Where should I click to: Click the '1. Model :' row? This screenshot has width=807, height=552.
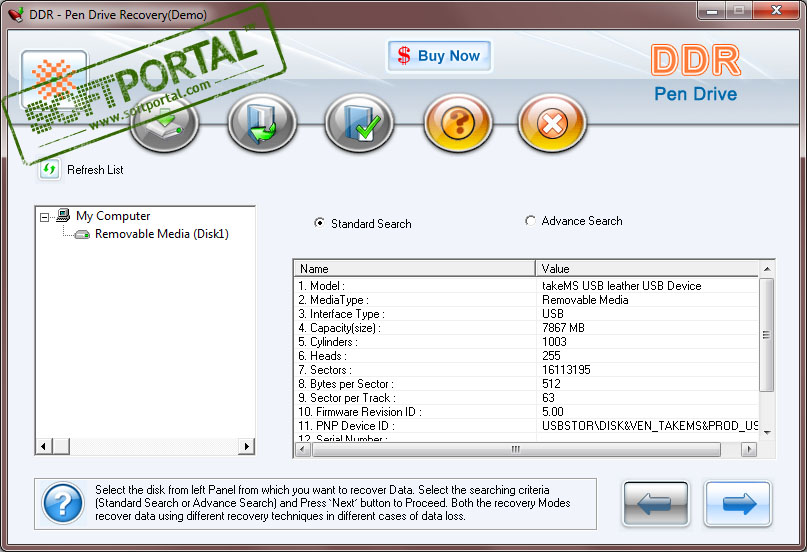pyautogui.click(x=526, y=286)
